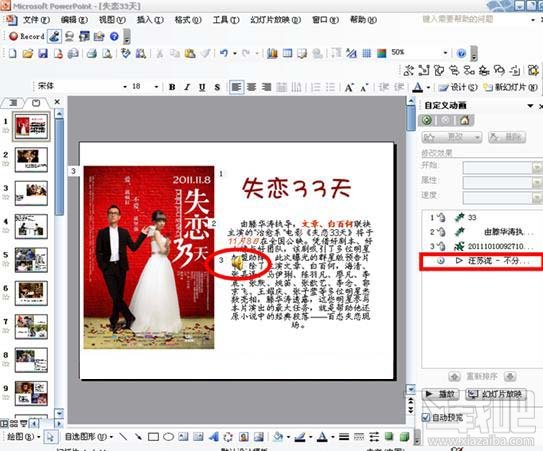Select animation item 1 labeled 33
The height and width of the screenshot is (451, 543).
tap(480, 217)
